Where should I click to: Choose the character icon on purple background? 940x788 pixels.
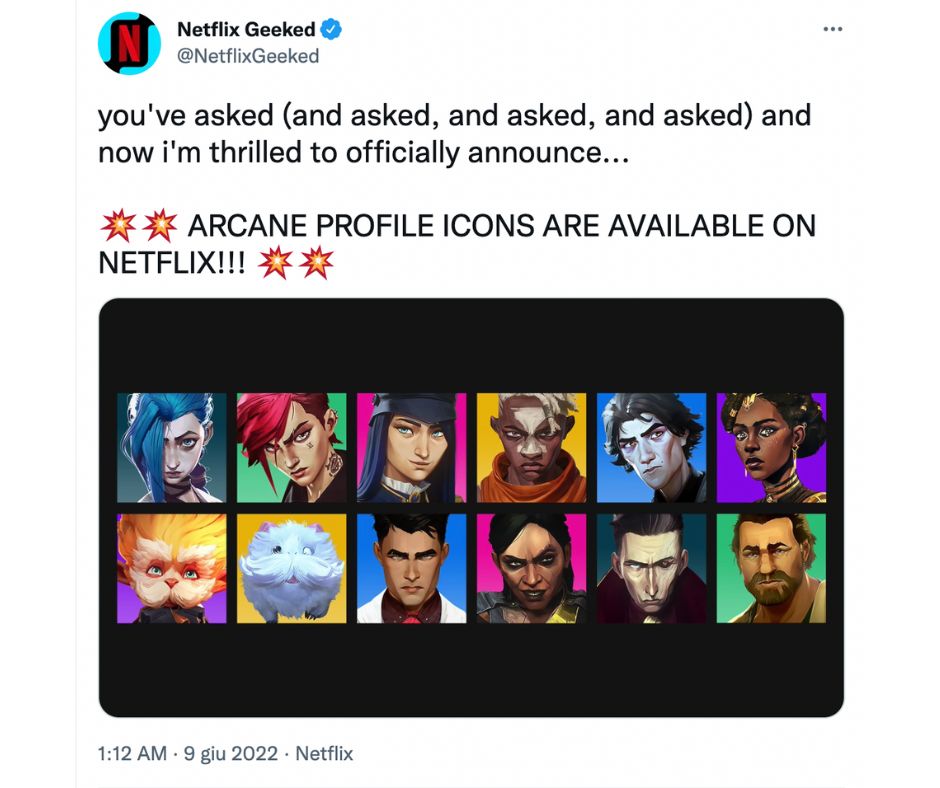point(771,447)
